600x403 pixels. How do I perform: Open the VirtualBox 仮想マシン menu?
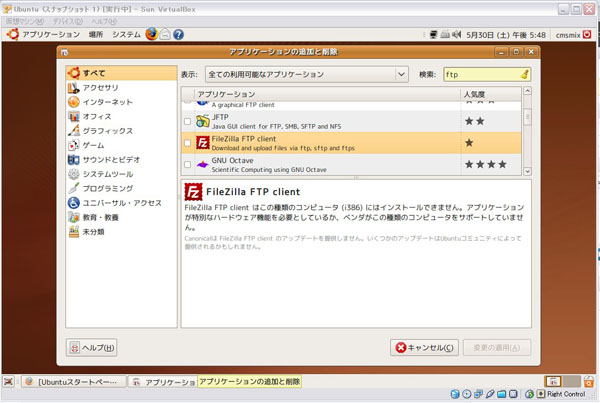[25, 21]
